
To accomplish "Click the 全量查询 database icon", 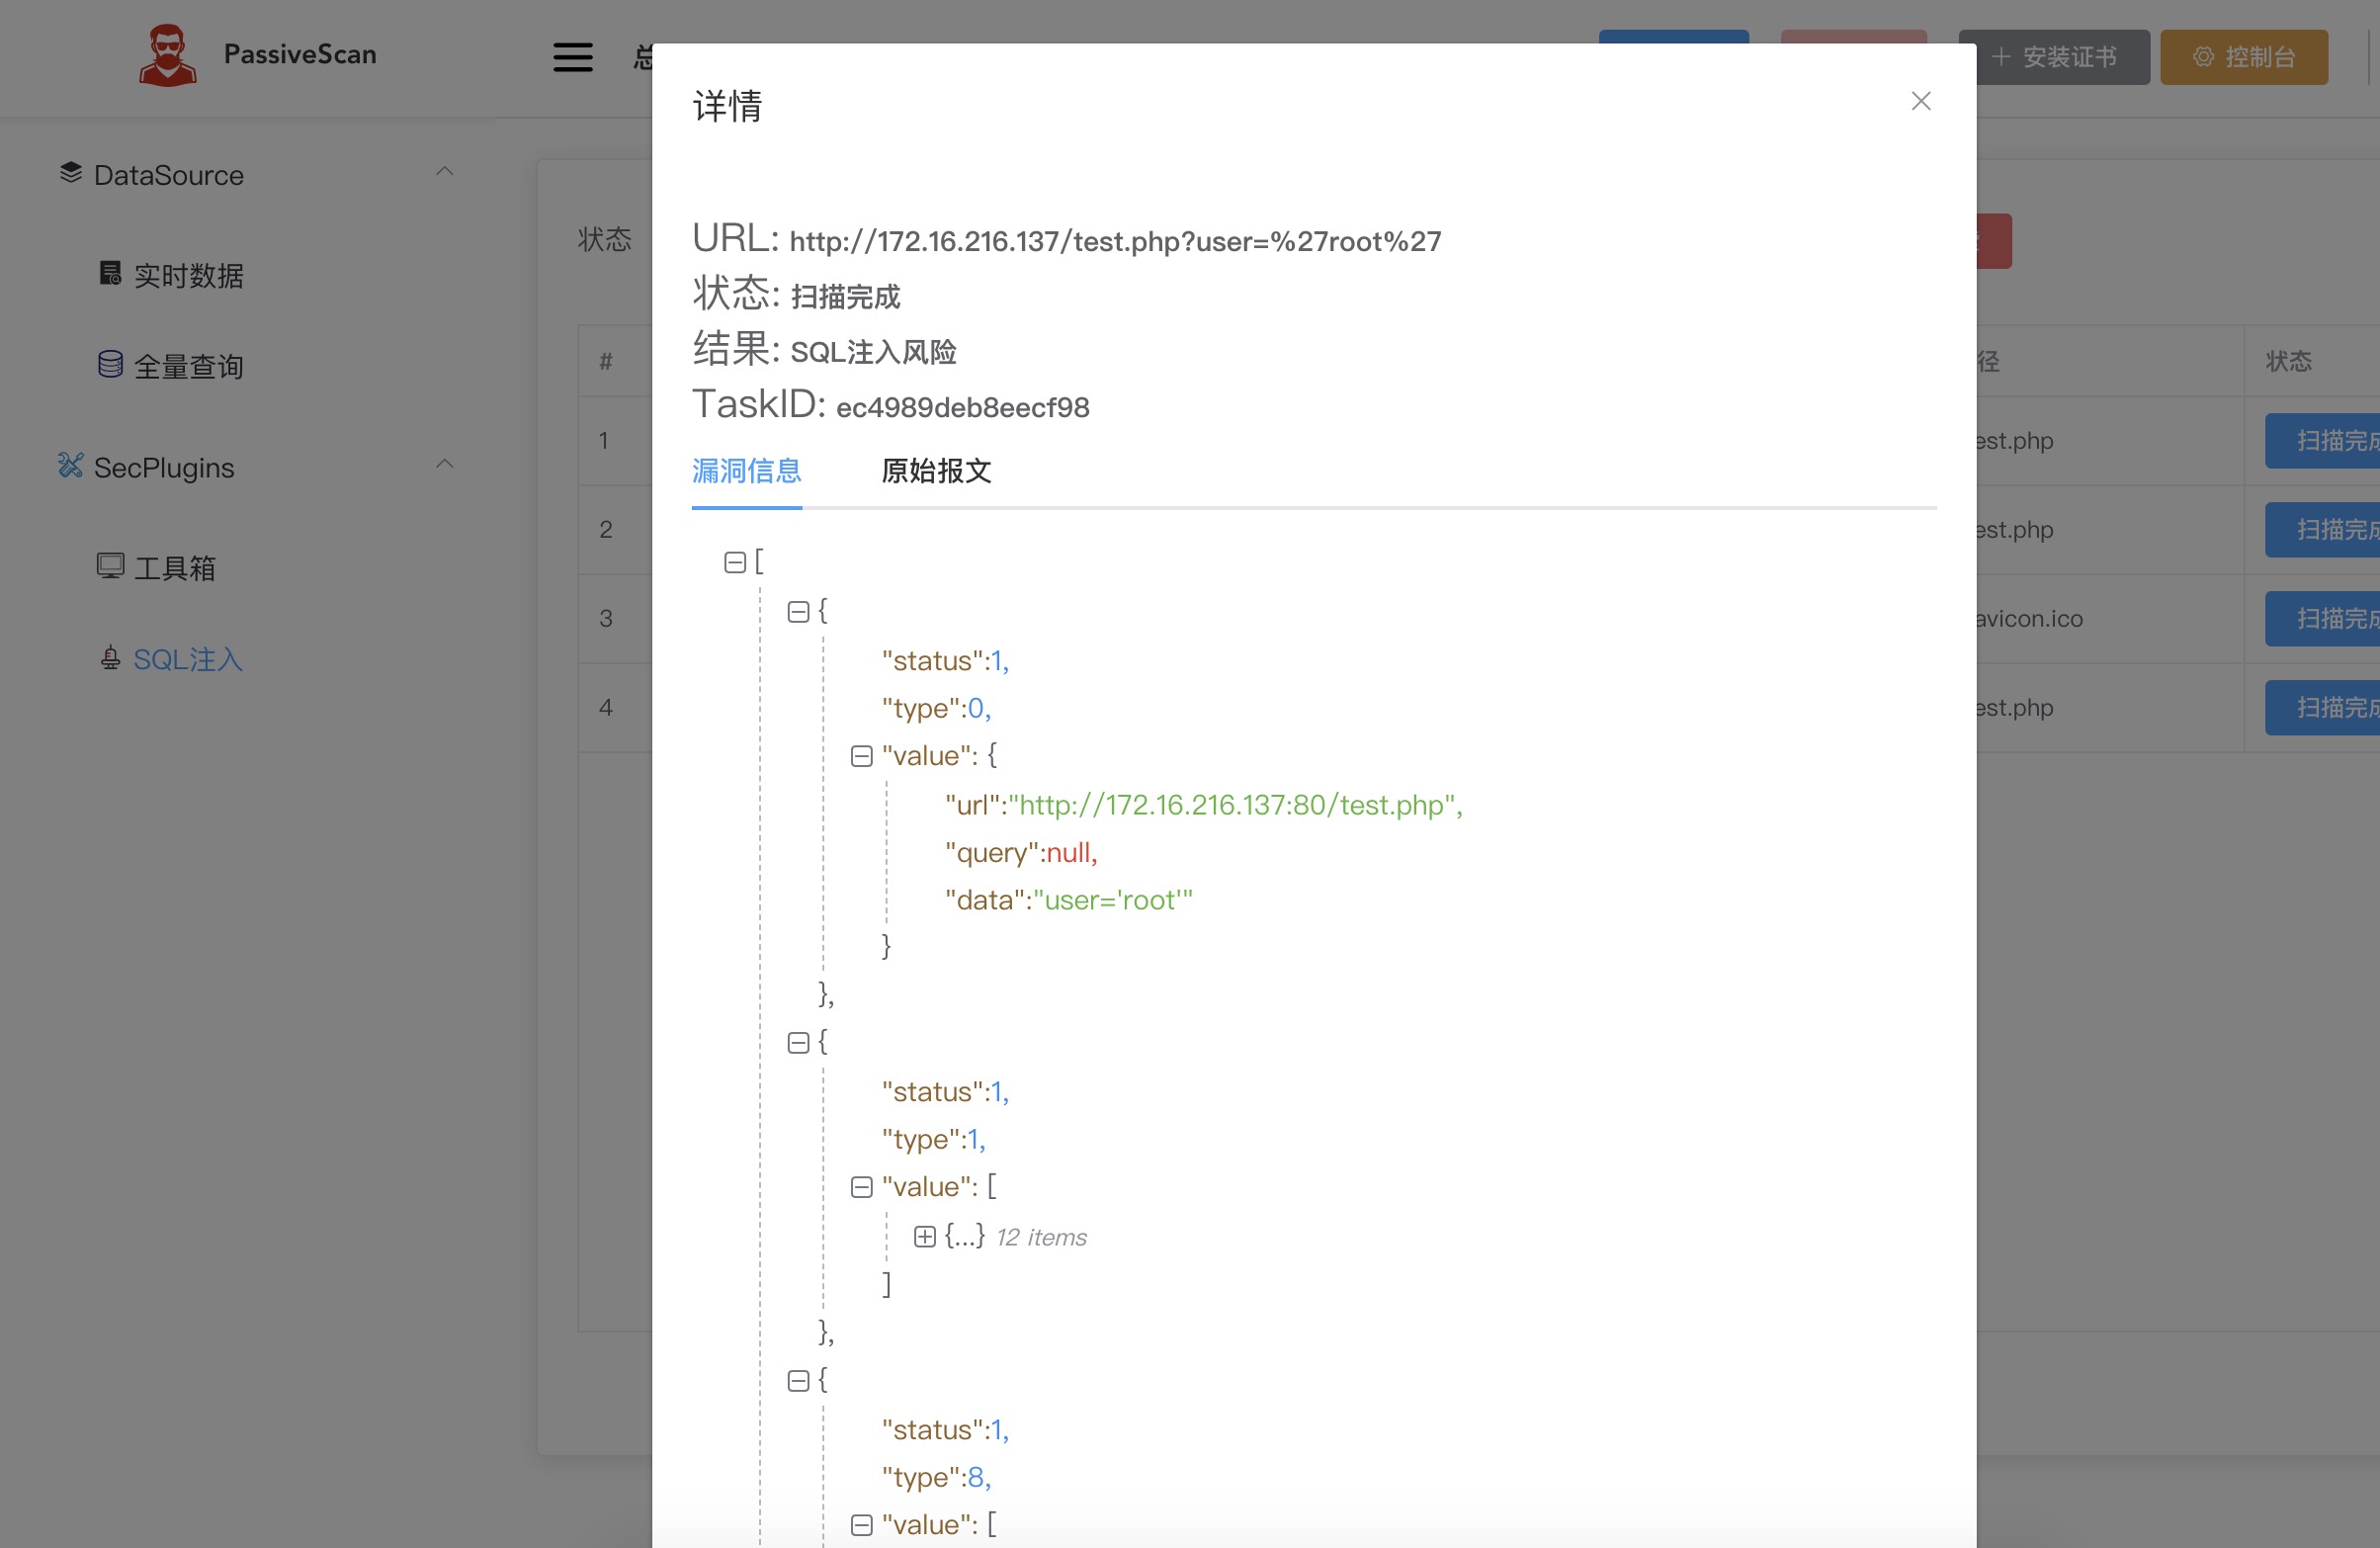I will pyautogui.click(x=110, y=364).
